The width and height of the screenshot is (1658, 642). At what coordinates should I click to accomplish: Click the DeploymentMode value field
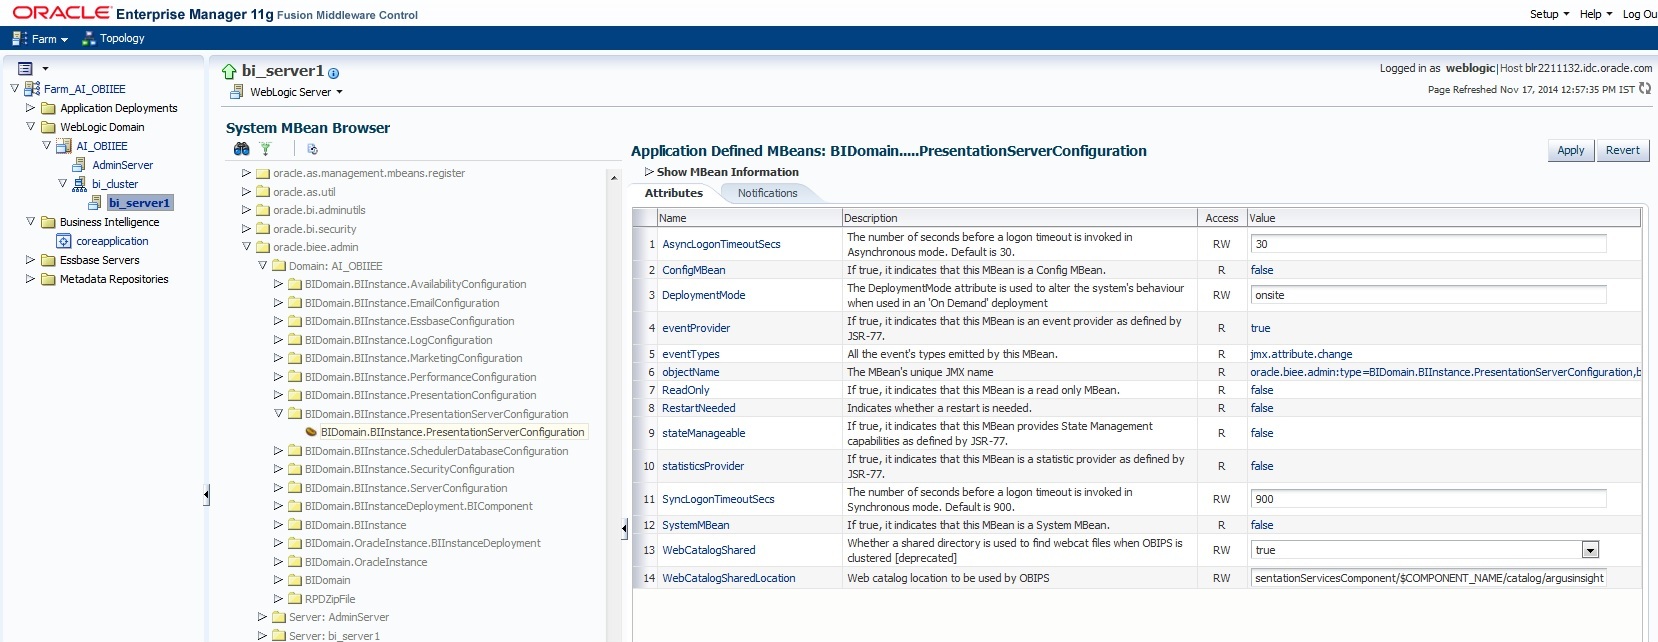click(x=1428, y=295)
